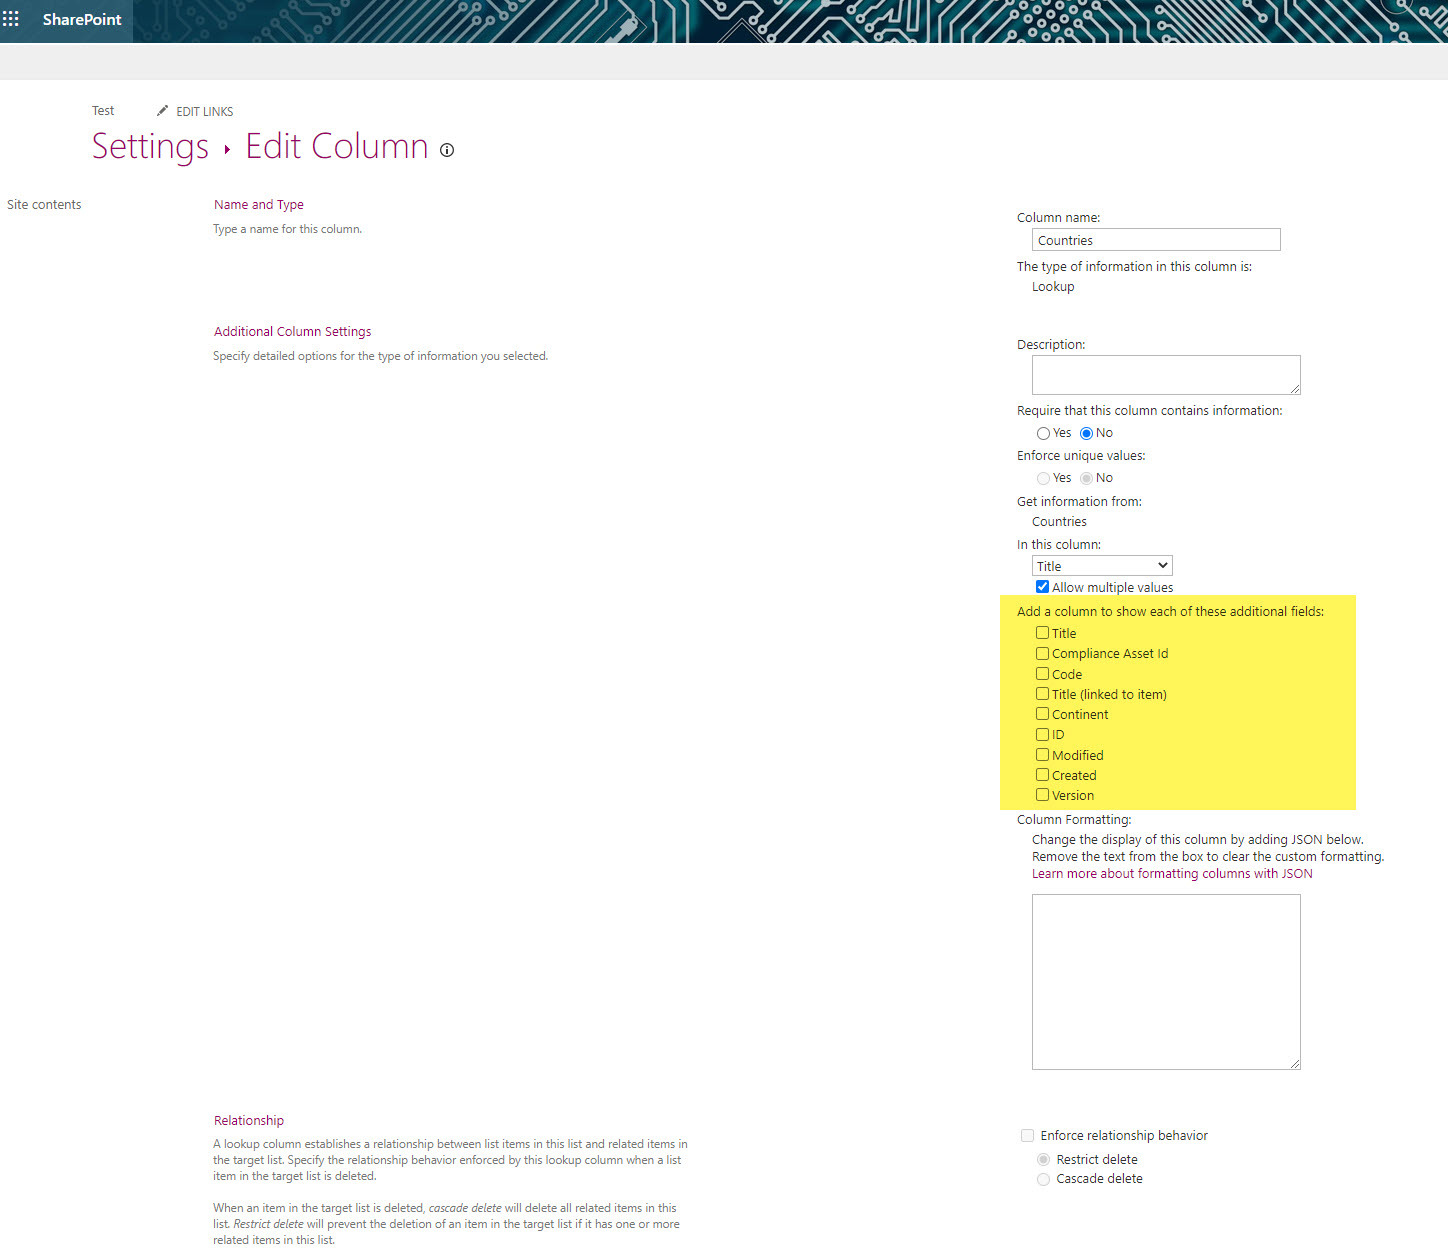This screenshot has height=1260, width=1448.
Task: Click the Description text area
Action: [1165, 375]
